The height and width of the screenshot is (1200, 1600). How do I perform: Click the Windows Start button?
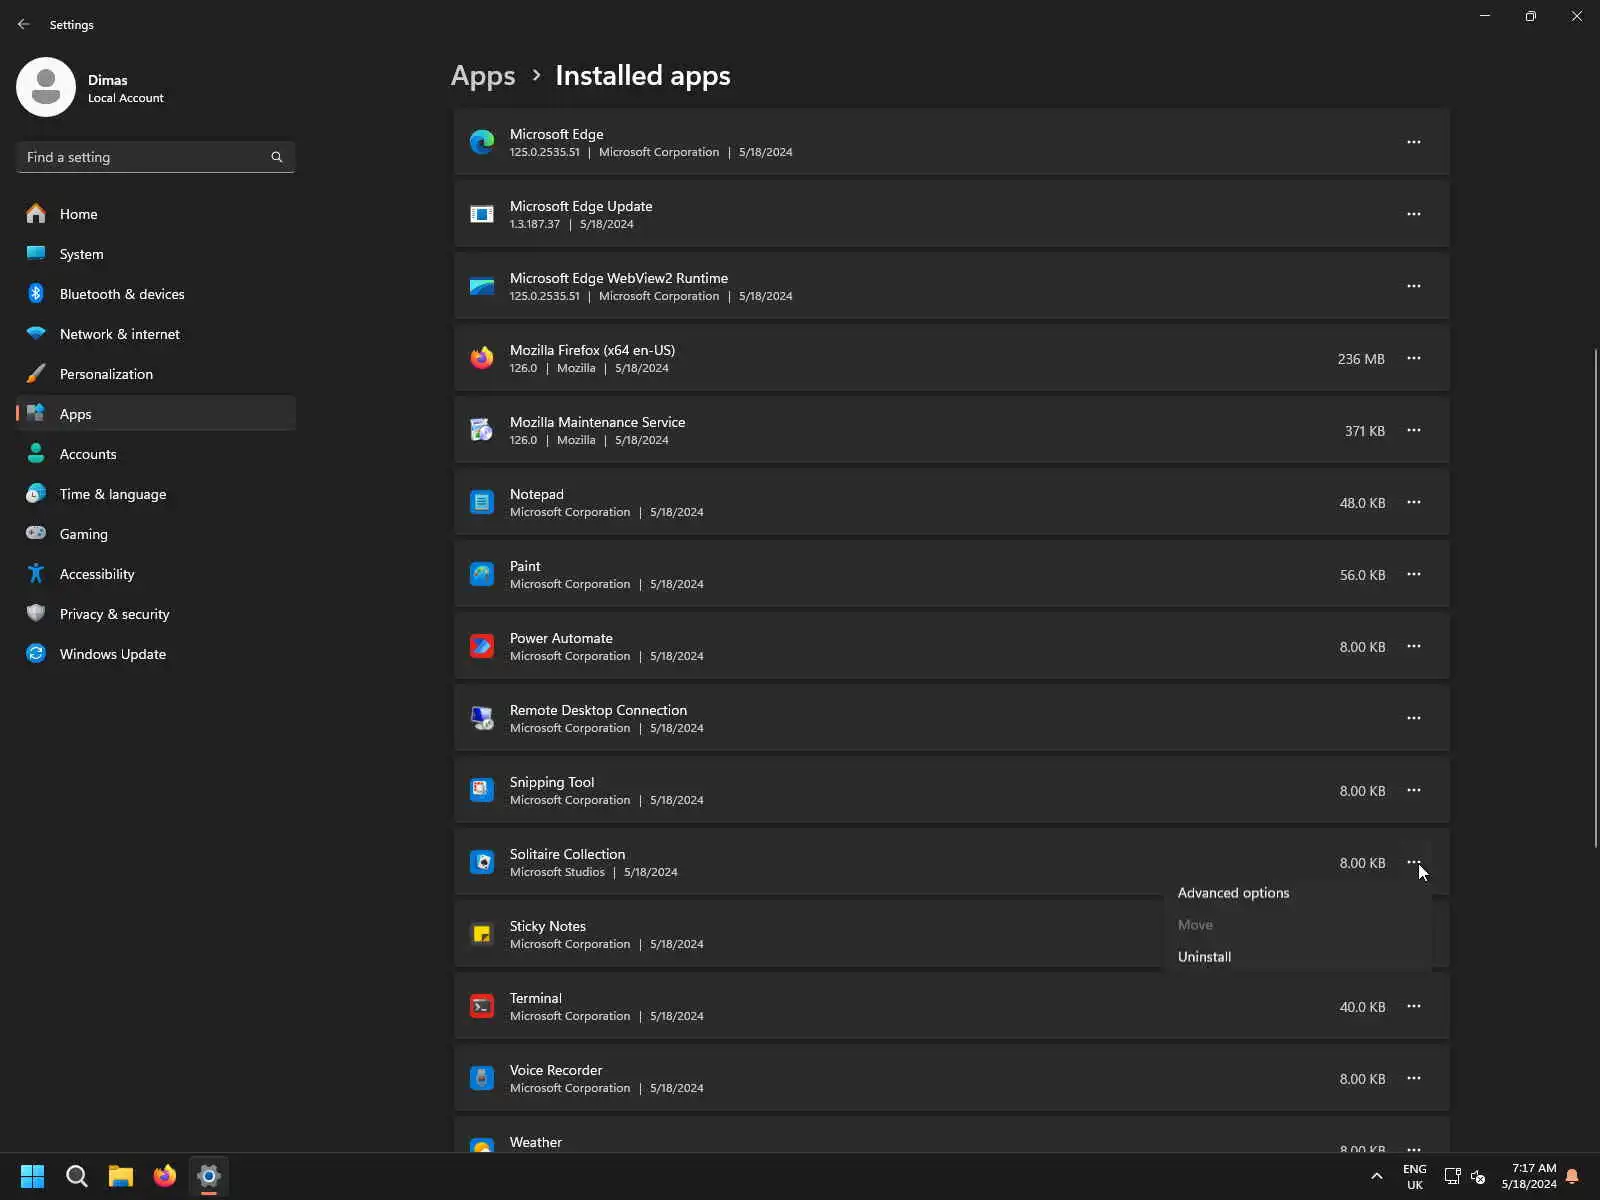tap(32, 1176)
